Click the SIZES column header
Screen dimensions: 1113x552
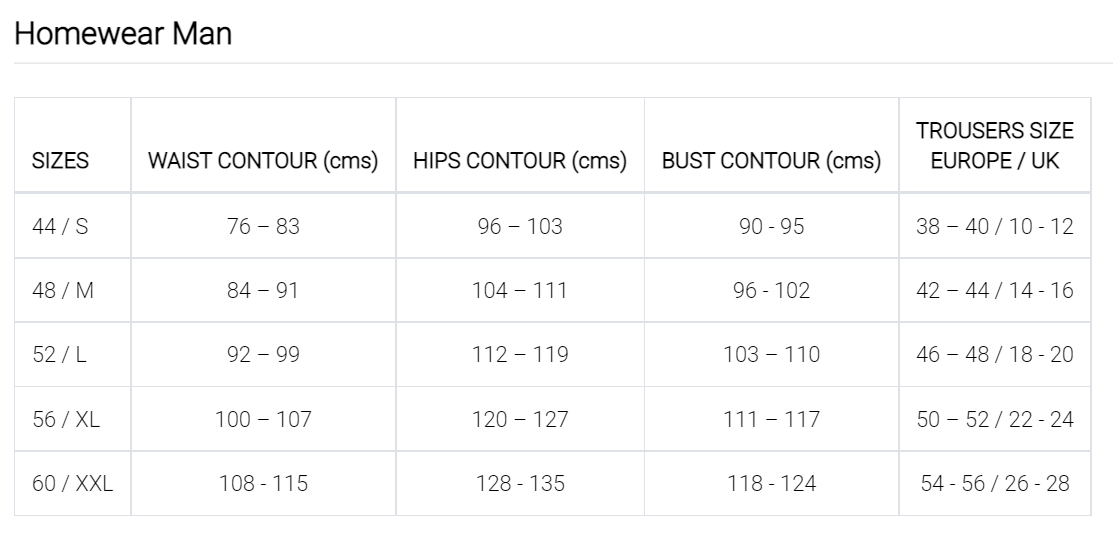coord(61,160)
